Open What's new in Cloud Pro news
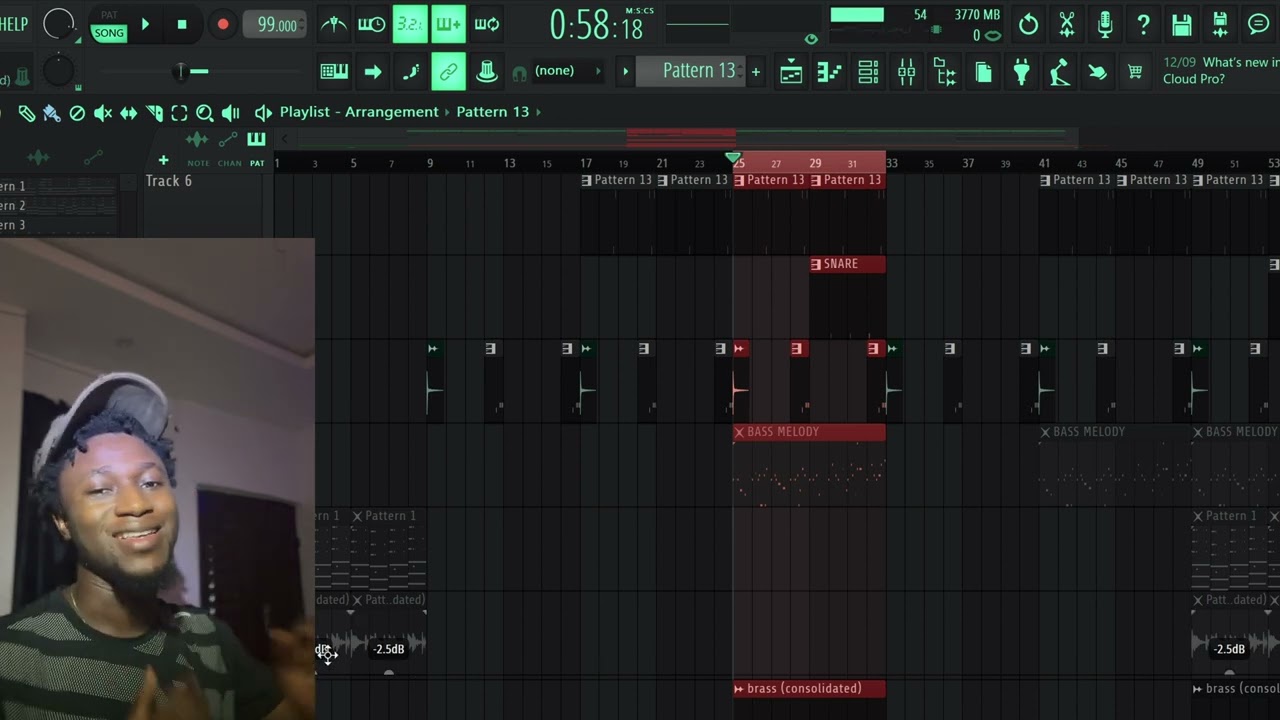The height and width of the screenshot is (720, 1280). click(x=1221, y=70)
